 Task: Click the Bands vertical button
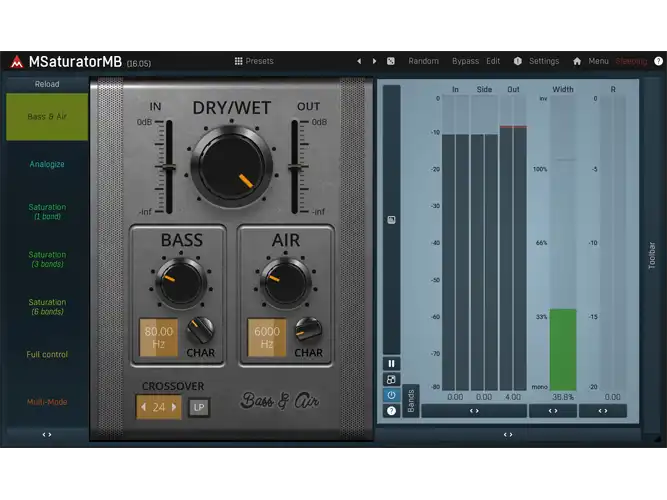click(x=411, y=401)
